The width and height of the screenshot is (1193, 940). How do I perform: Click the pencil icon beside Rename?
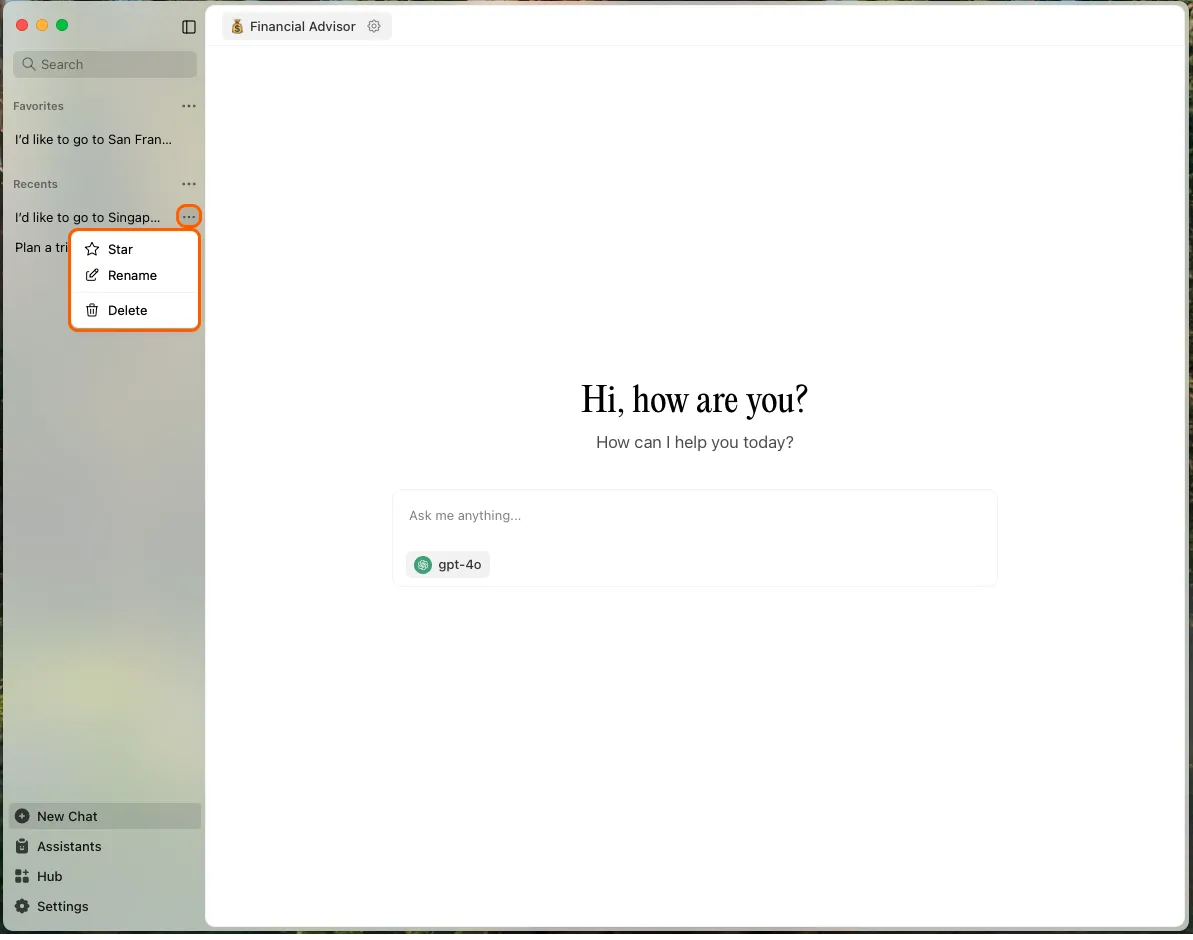click(x=91, y=275)
